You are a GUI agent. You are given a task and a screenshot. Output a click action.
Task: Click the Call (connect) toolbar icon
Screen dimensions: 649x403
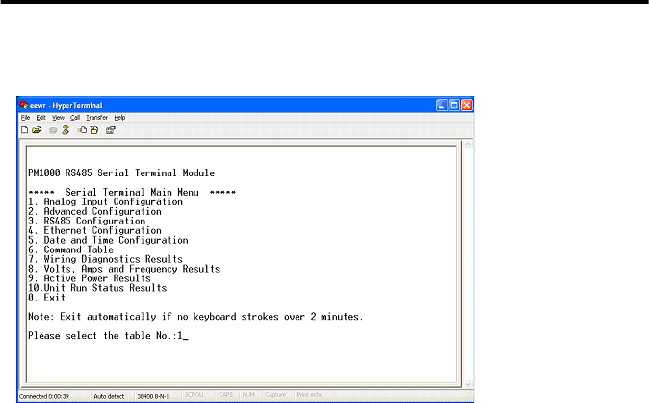click(x=53, y=130)
